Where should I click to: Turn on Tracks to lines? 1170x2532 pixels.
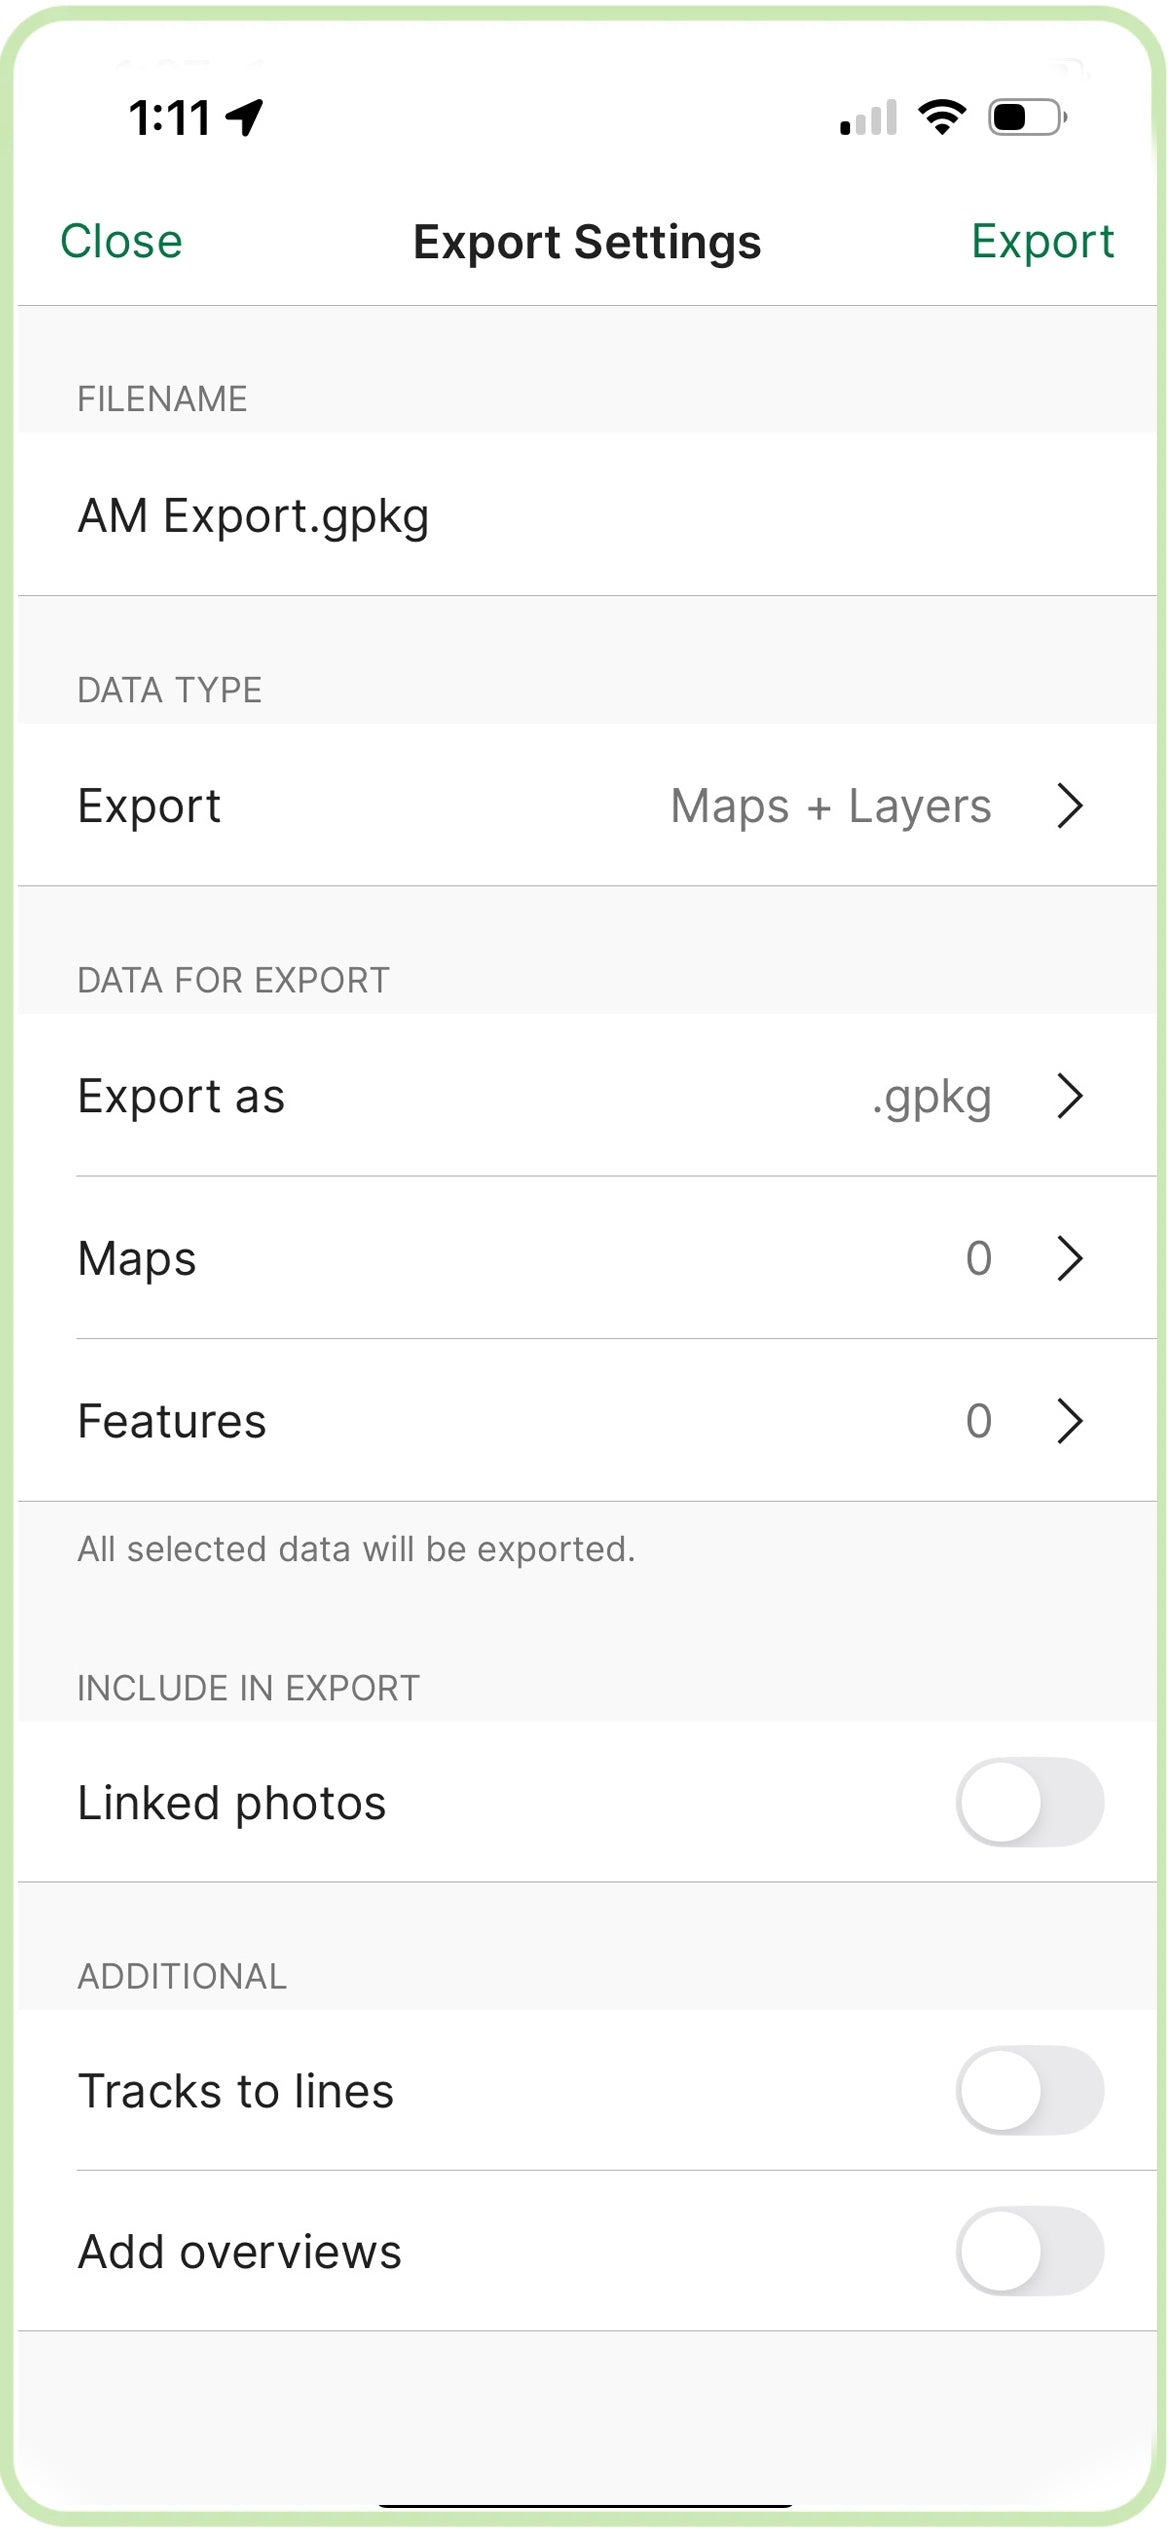[x=1029, y=2090]
